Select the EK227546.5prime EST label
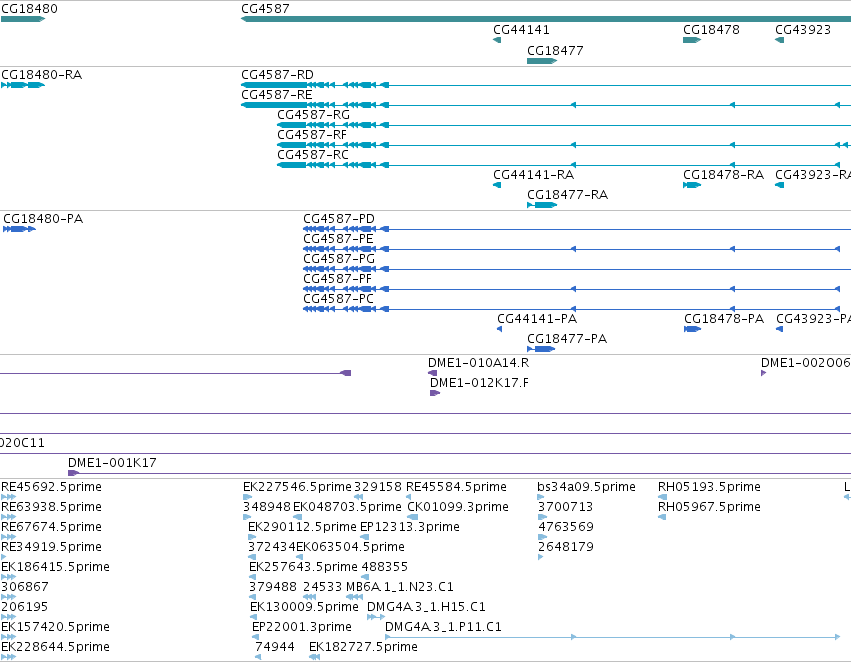The height and width of the screenshot is (662, 851). point(297,487)
